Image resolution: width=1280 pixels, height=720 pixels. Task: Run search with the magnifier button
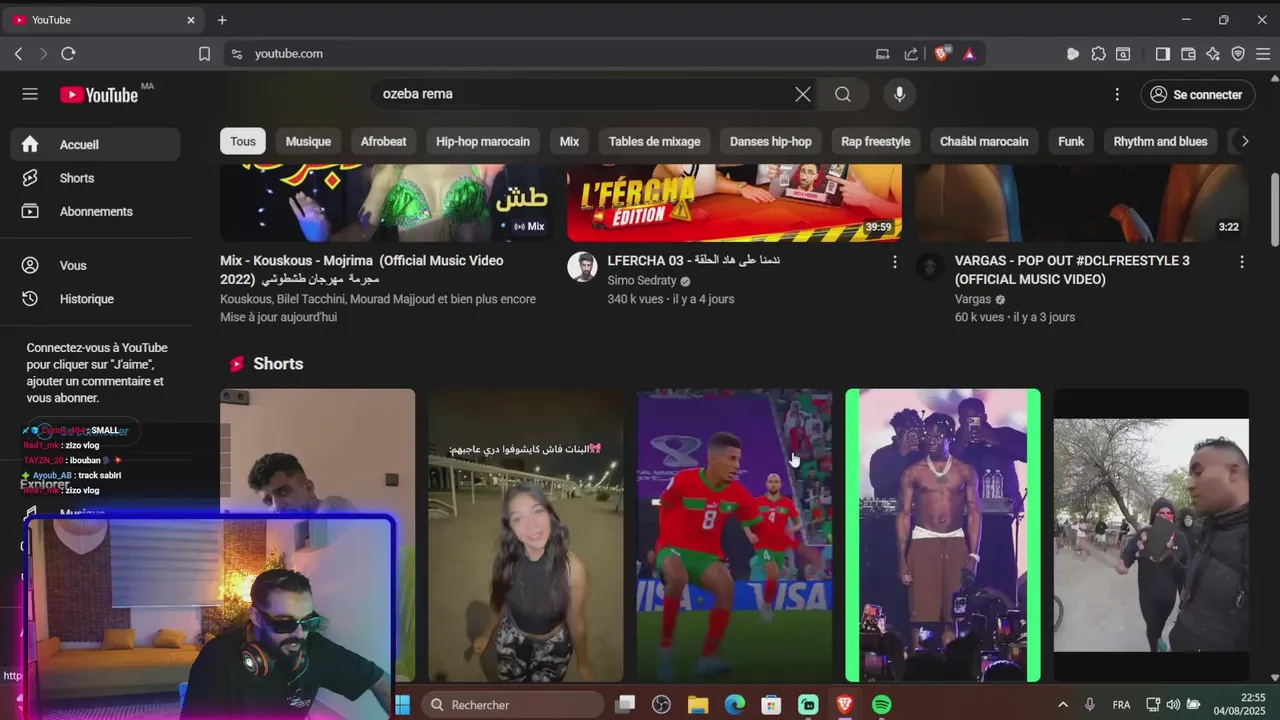pyautogui.click(x=843, y=94)
